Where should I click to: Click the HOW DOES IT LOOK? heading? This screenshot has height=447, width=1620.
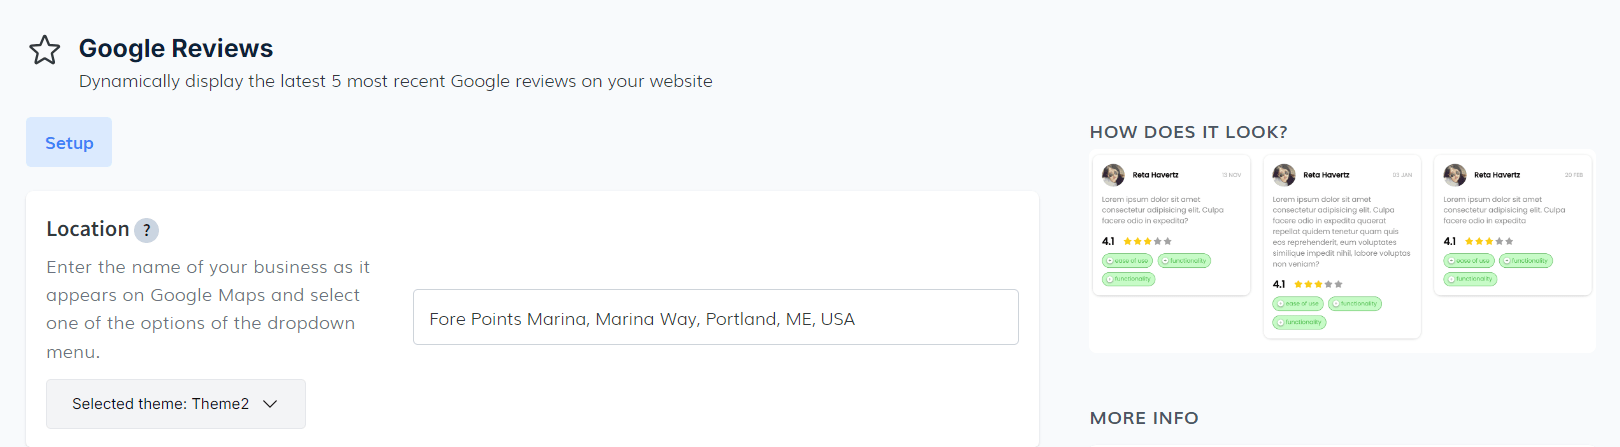1188,132
